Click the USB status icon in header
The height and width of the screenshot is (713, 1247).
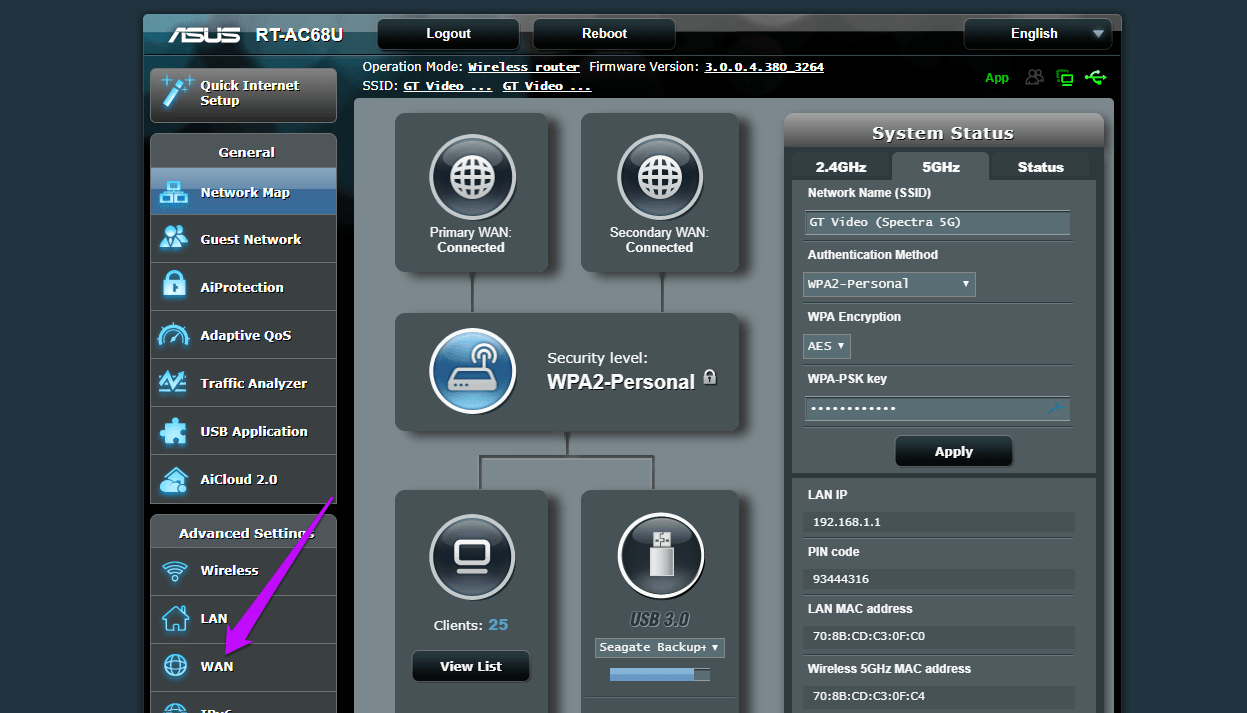click(x=1095, y=77)
